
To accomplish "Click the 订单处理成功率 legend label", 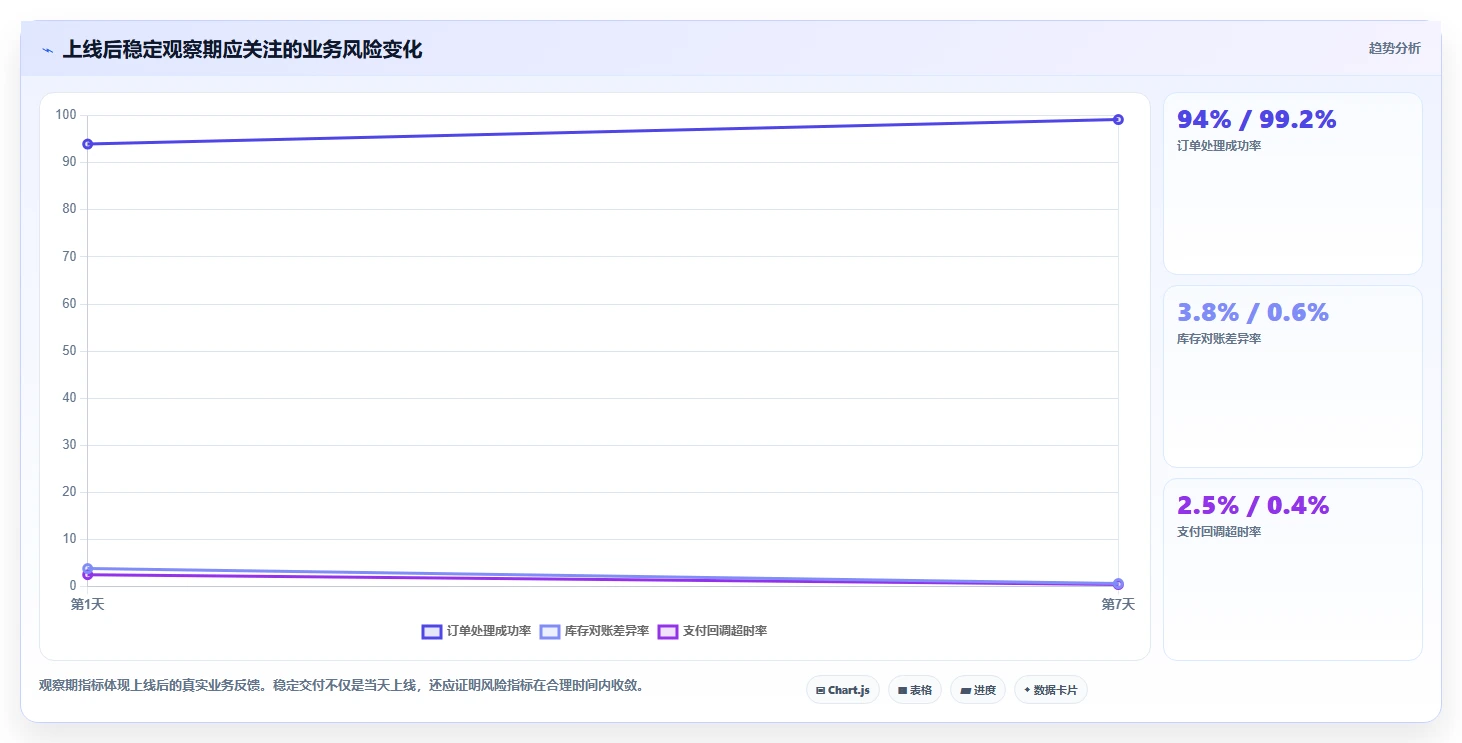I will pos(489,631).
